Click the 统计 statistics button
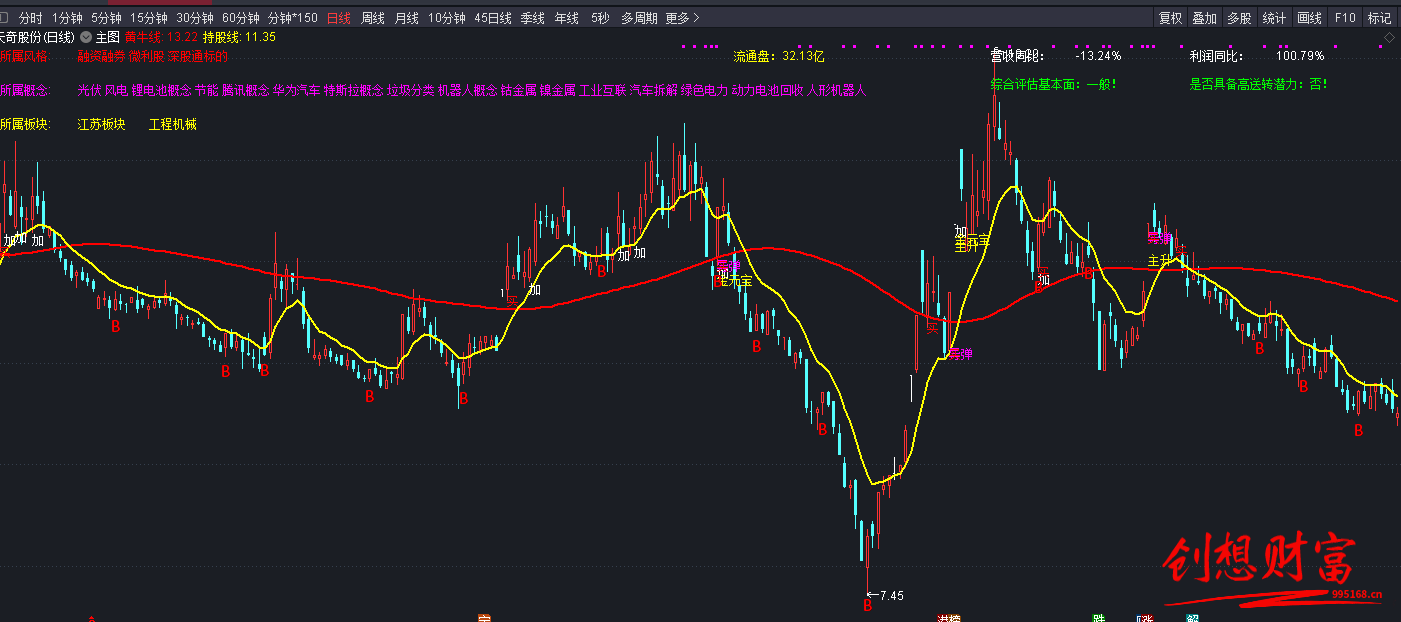This screenshot has width=1401, height=622. 1274,18
